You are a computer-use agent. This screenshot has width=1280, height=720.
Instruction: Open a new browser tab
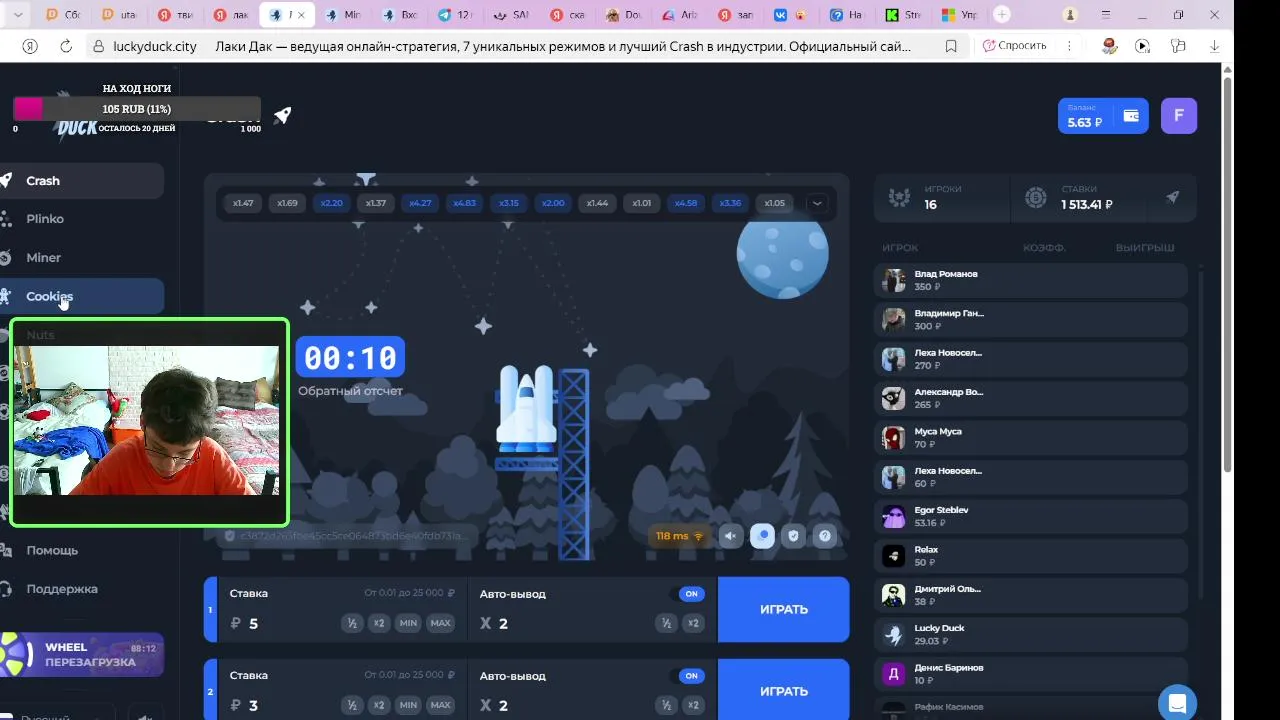(x=1002, y=15)
